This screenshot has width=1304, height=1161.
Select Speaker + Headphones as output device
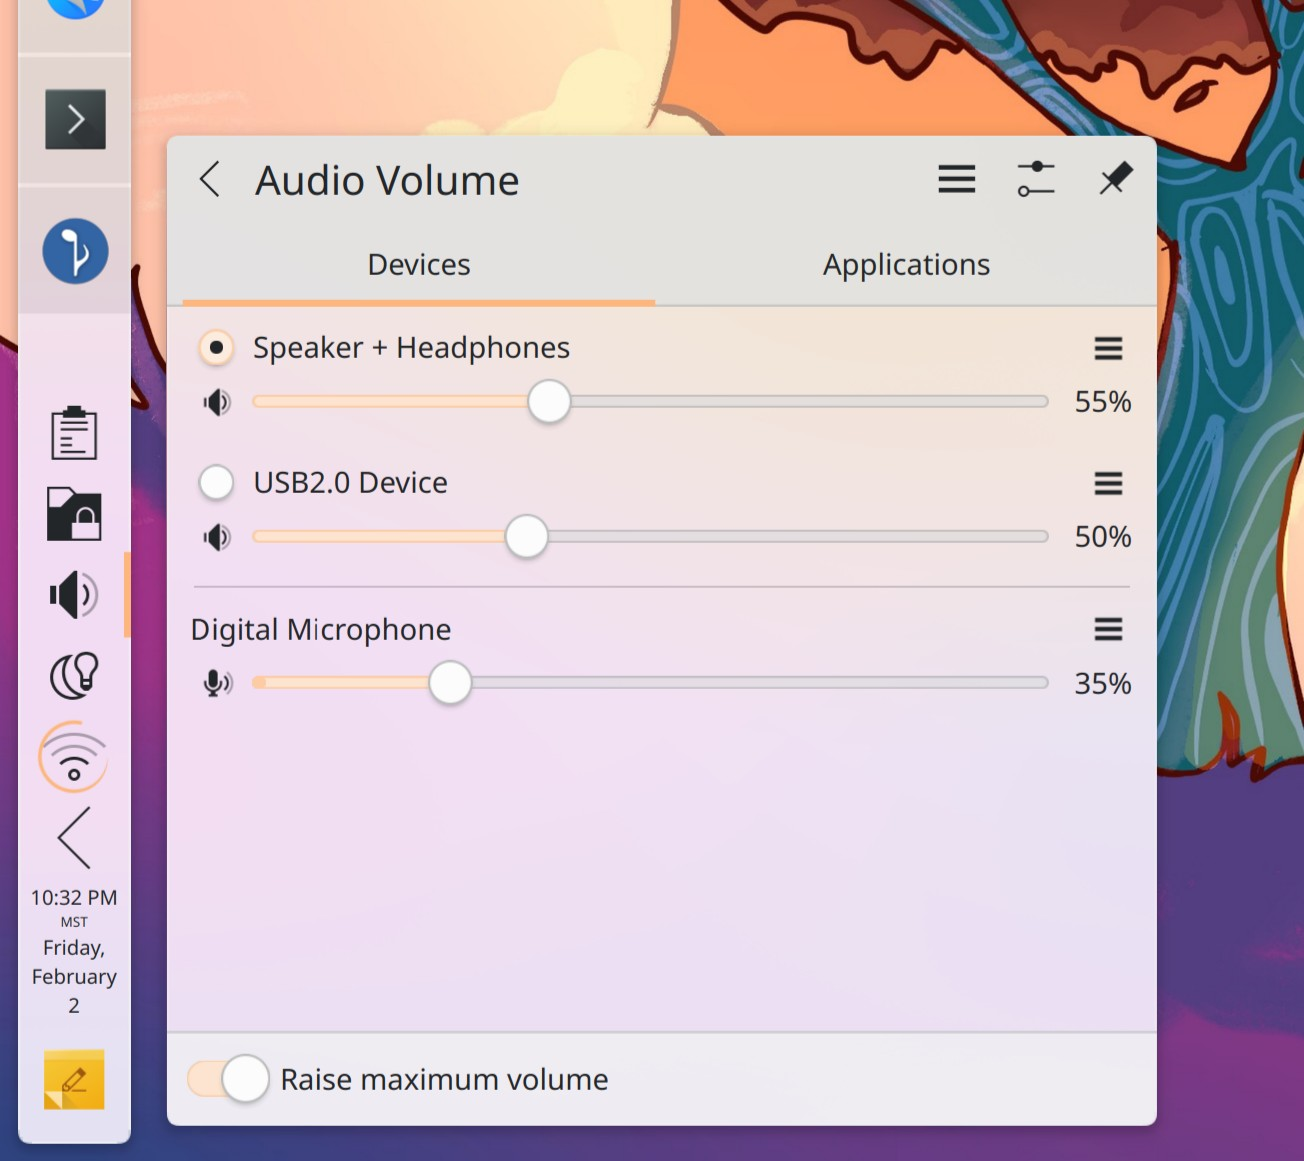(216, 347)
